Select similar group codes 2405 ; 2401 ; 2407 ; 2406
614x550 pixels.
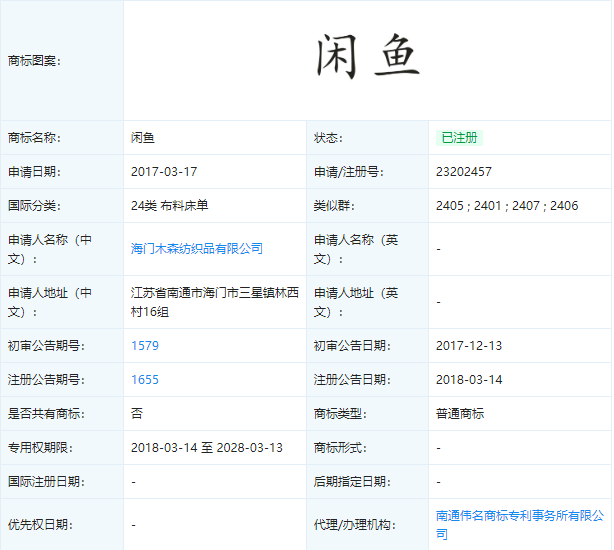coord(507,206)
